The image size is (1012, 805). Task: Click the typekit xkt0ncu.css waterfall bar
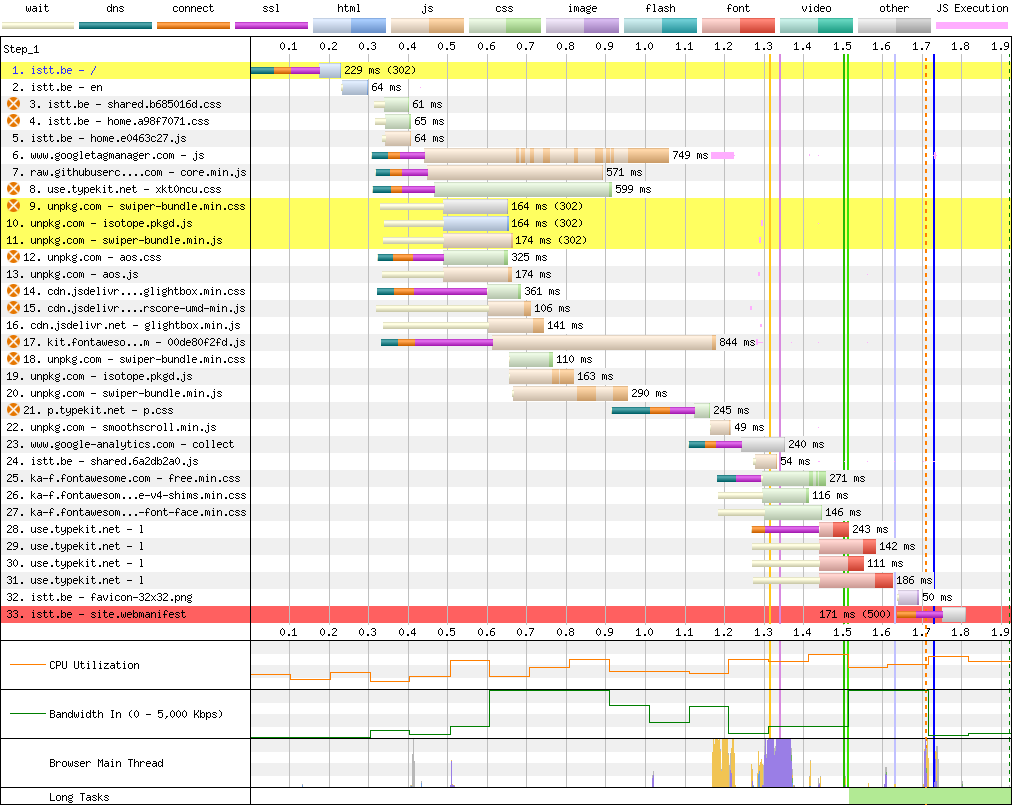(492, 189)
